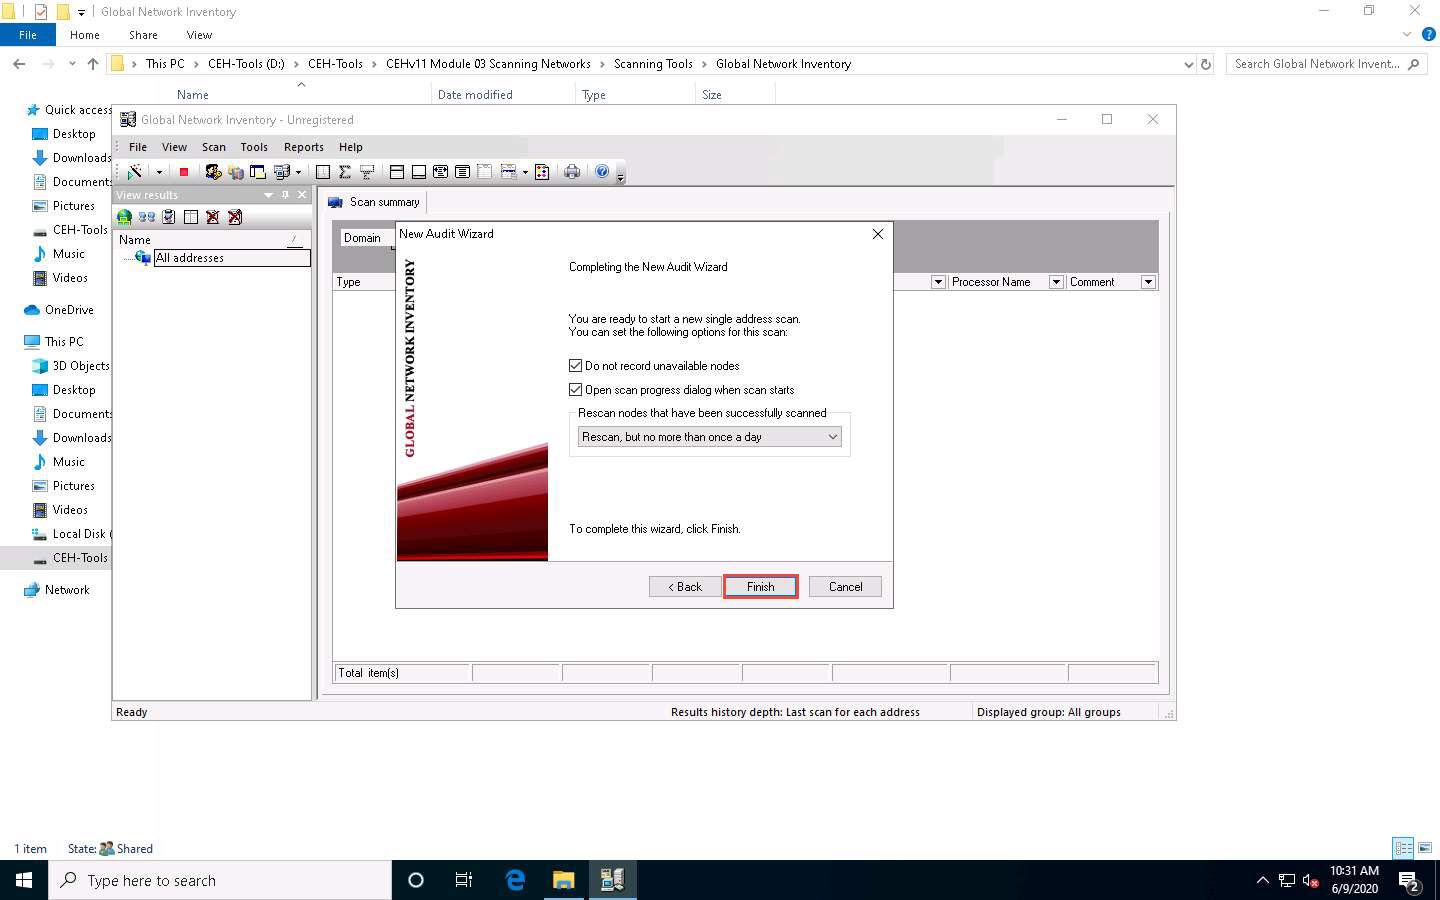Click the Cortana circle icon
Screen dimensions: 1440x900
(x=416, y=880)
